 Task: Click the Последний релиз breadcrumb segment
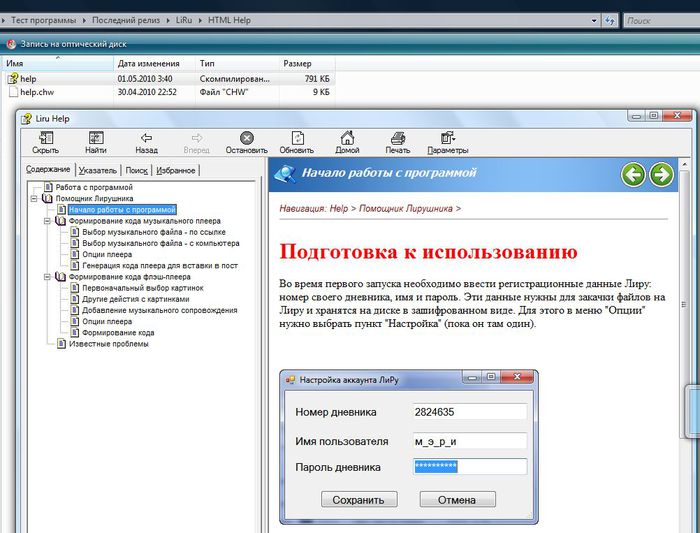click(x=125, y=21)
